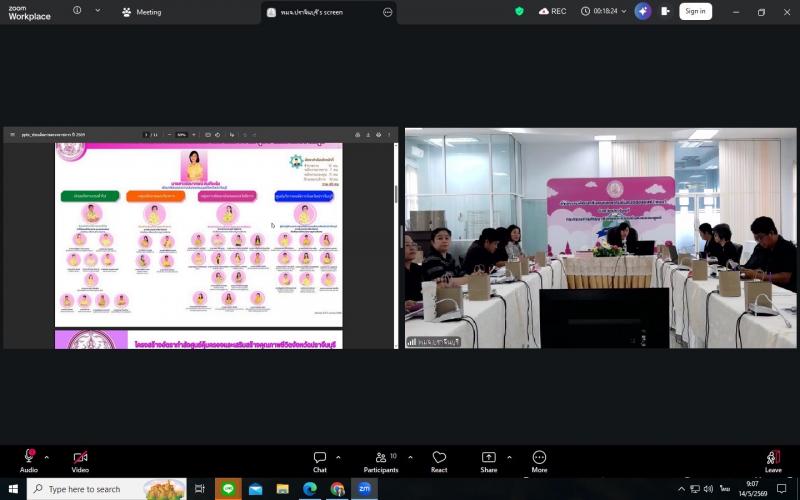Click the taskbar clock showing 9:07
This screenshot has height=500, width=800.
[753, 489]
